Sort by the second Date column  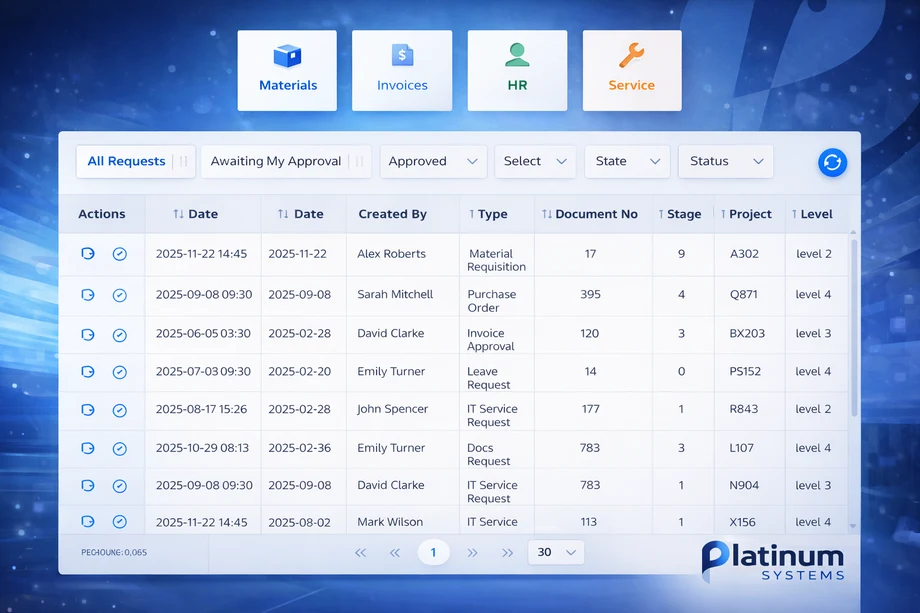[x=300, y=214]
